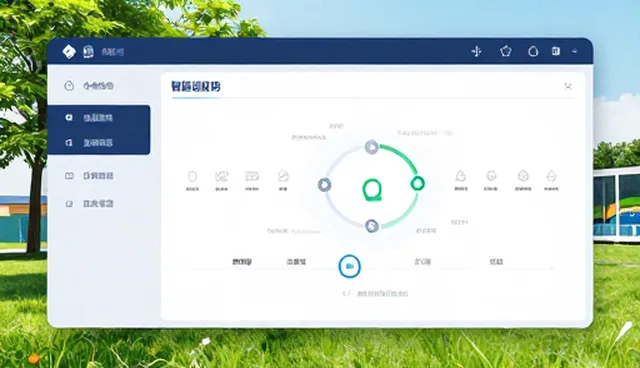Image resolution: width=640 pixels, height=368 pixels.
Task: Close the panel with the X button
Action: (568, 86)
